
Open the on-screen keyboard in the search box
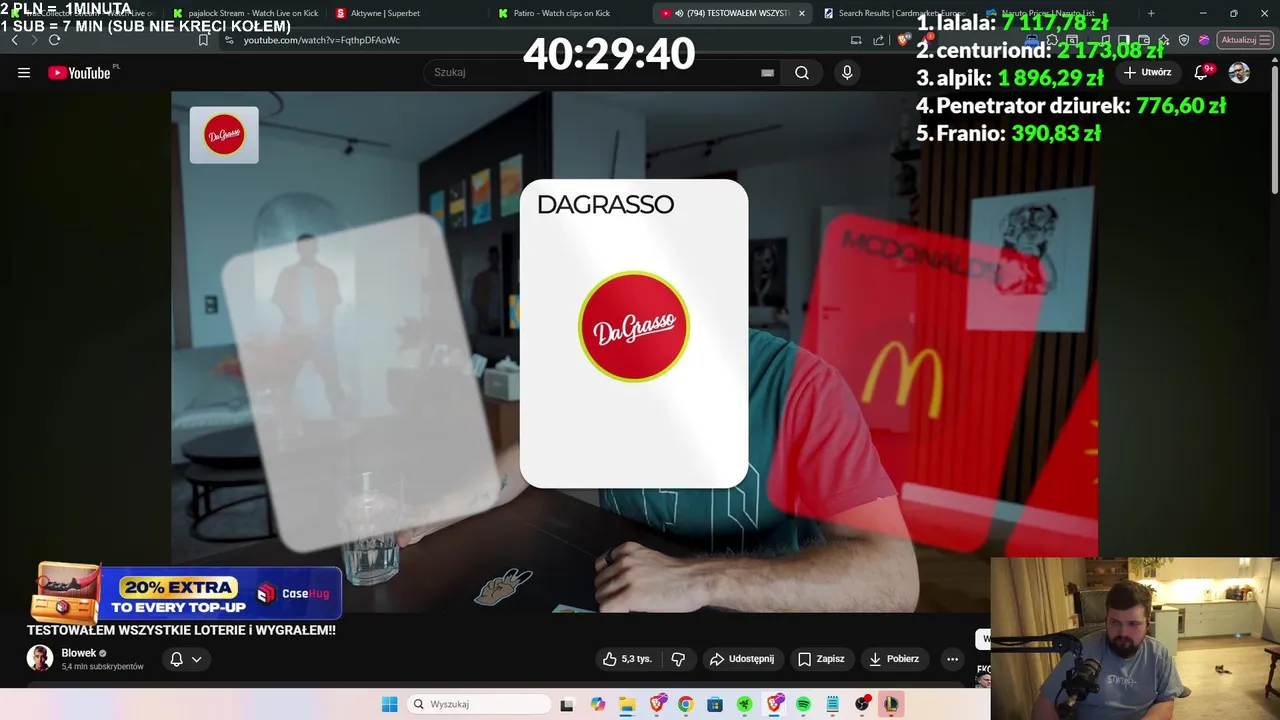tap(767, 72)
